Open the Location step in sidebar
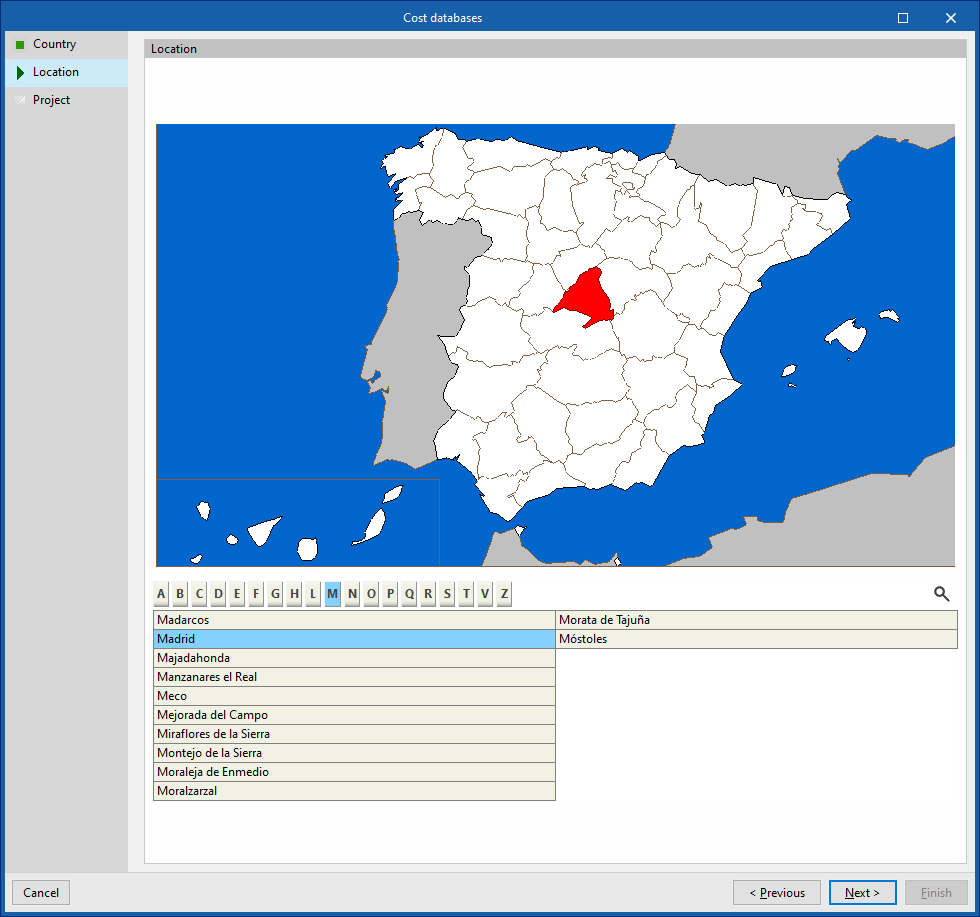 pos(67,73)
